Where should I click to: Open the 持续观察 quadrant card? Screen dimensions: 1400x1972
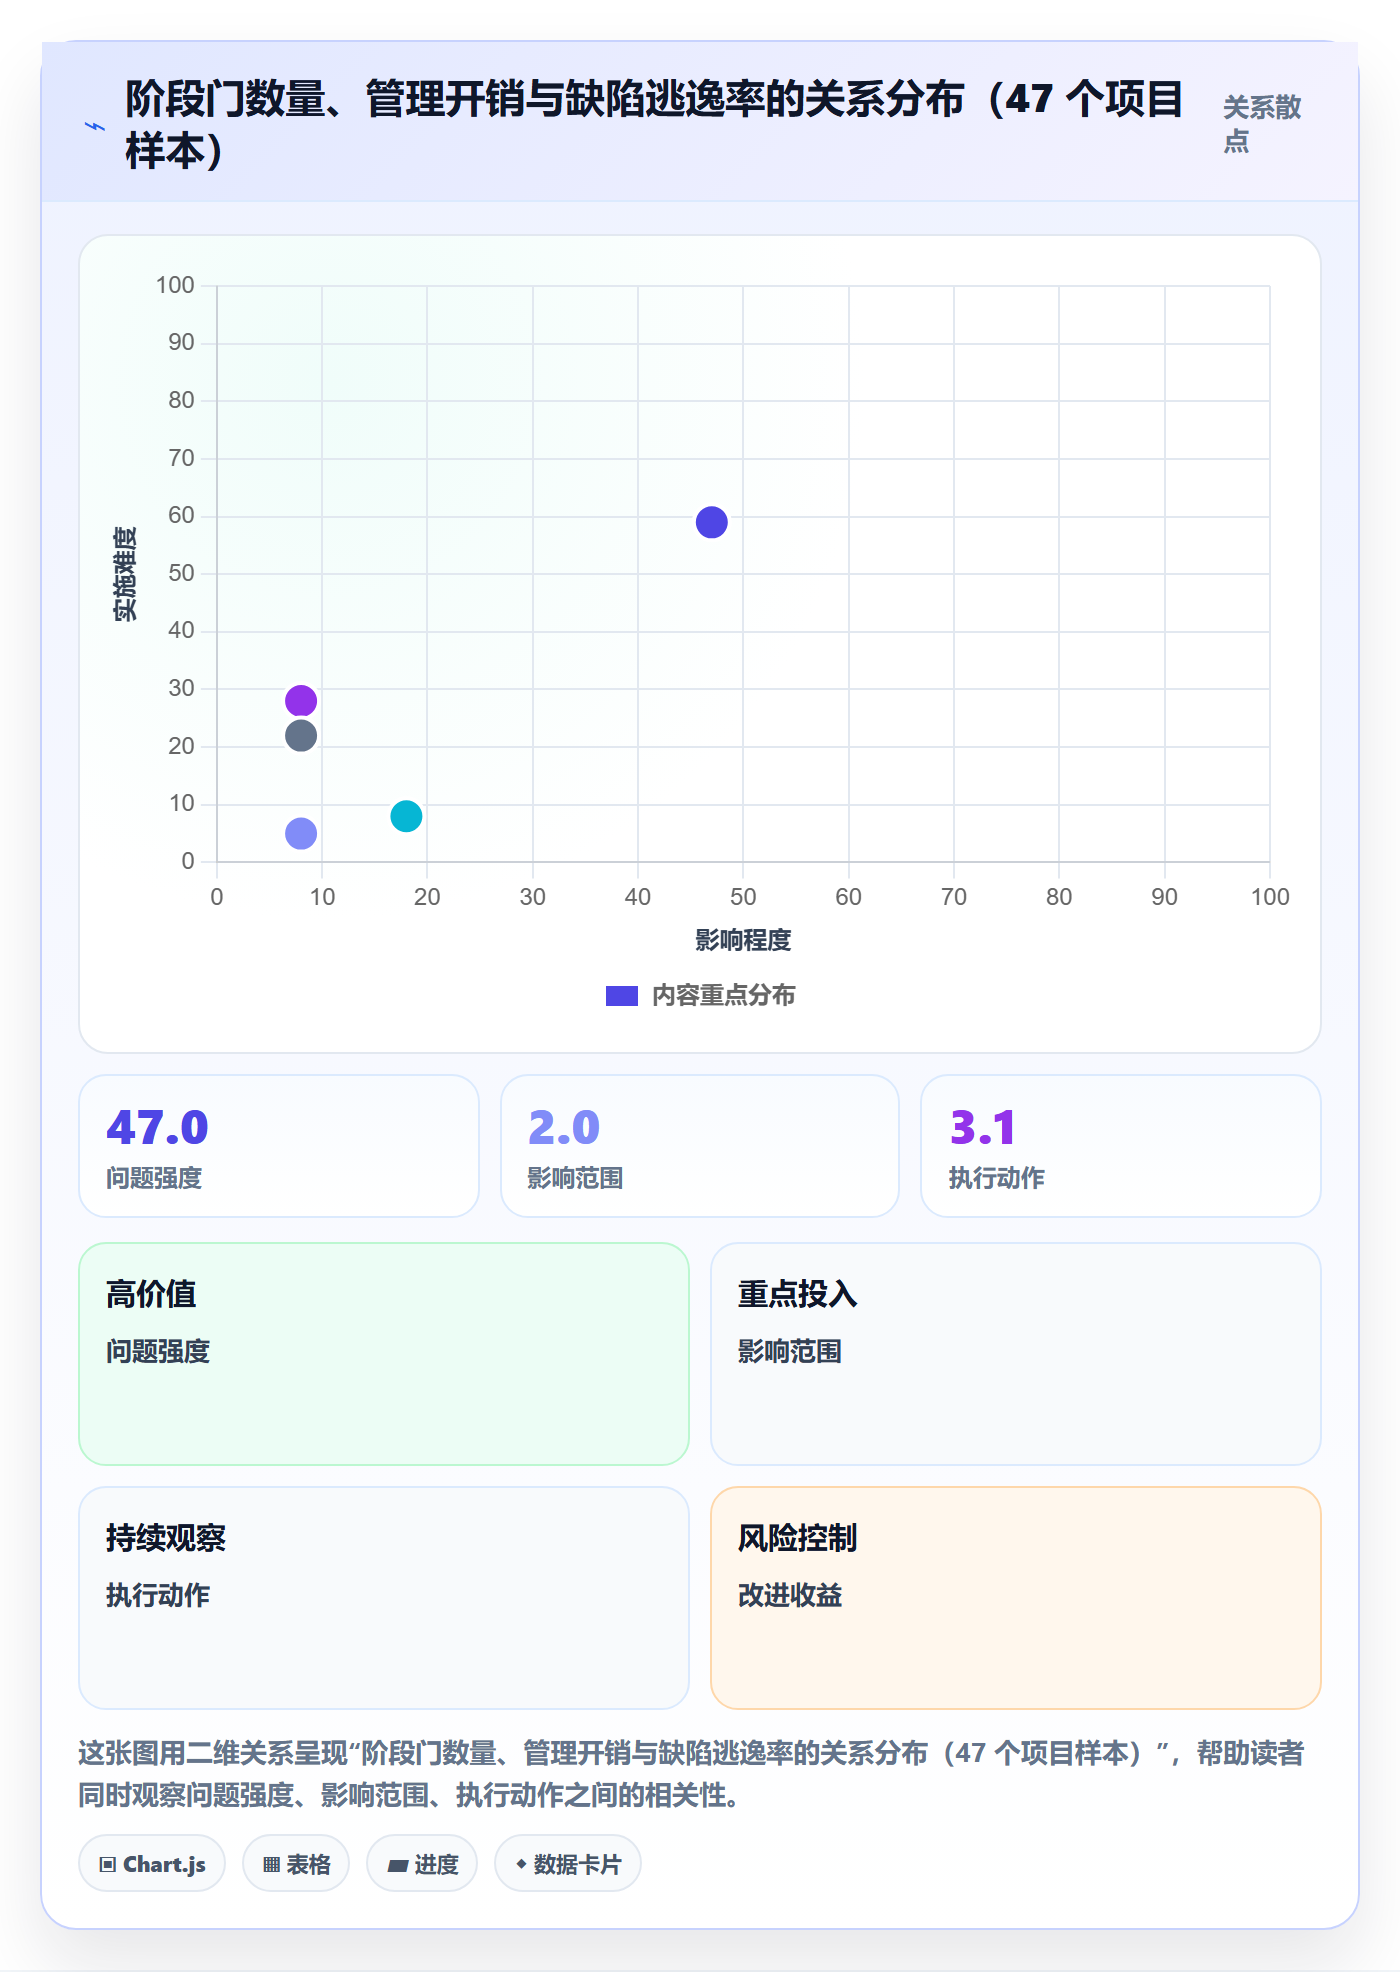point(384,1598)
